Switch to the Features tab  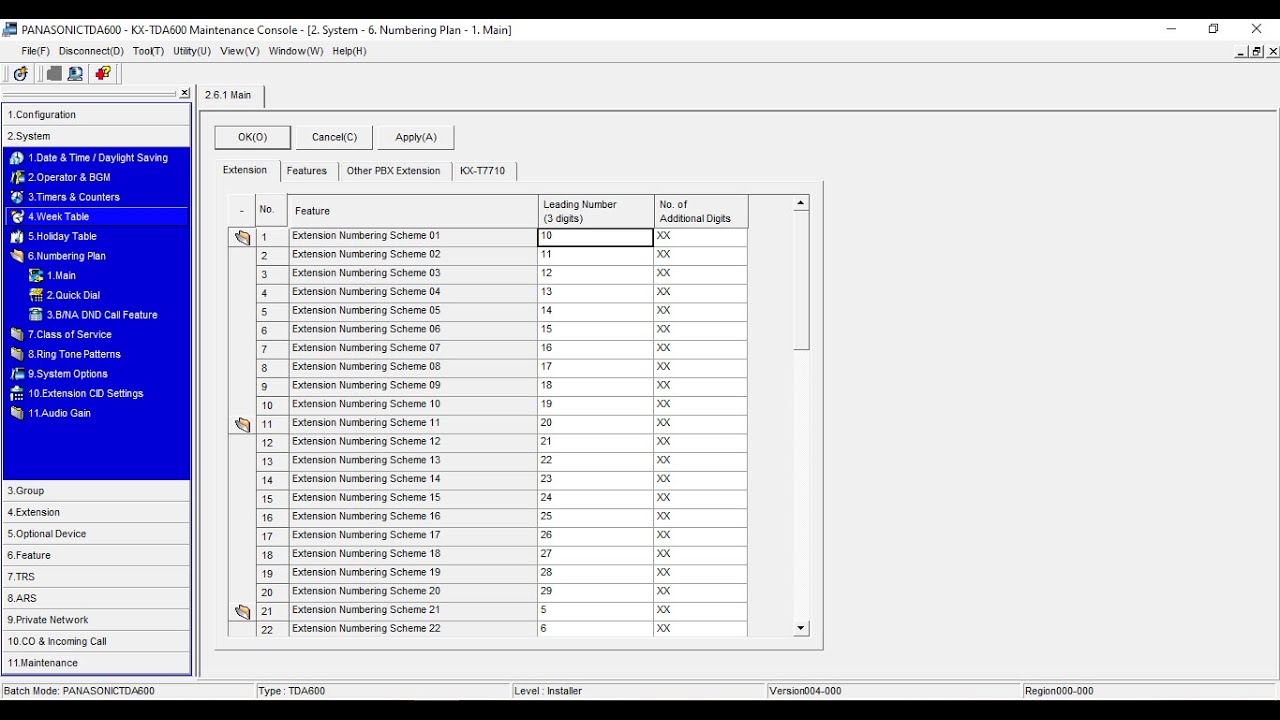pyautogui.click(x=307, y=171)
